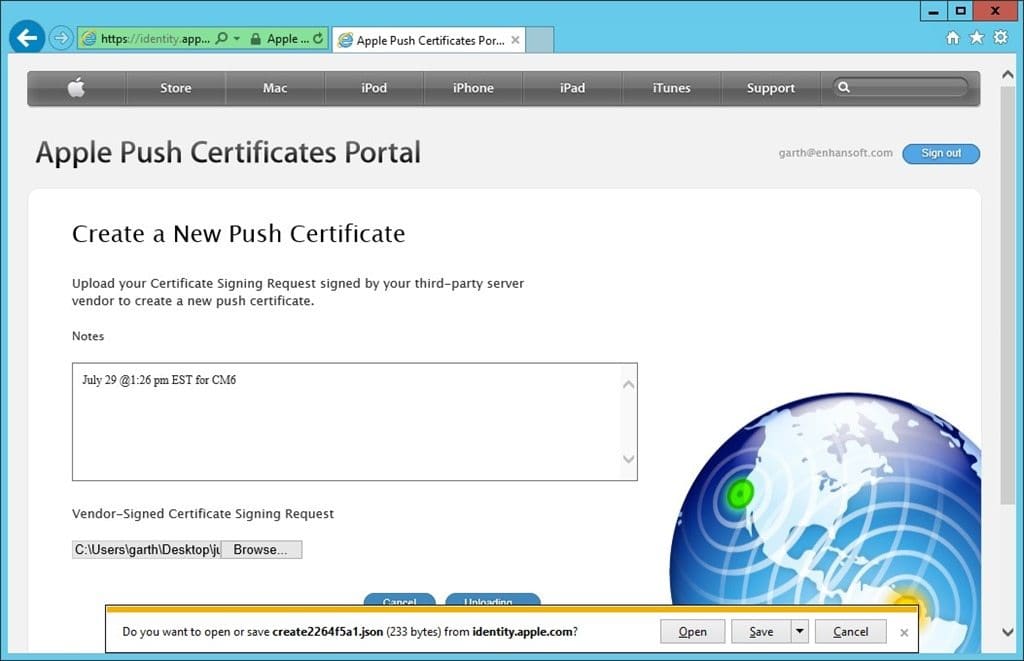The image size is (1024, 661).
Task: Click the Sign out button
Action: pyautogui.click(x=941, y=153)
